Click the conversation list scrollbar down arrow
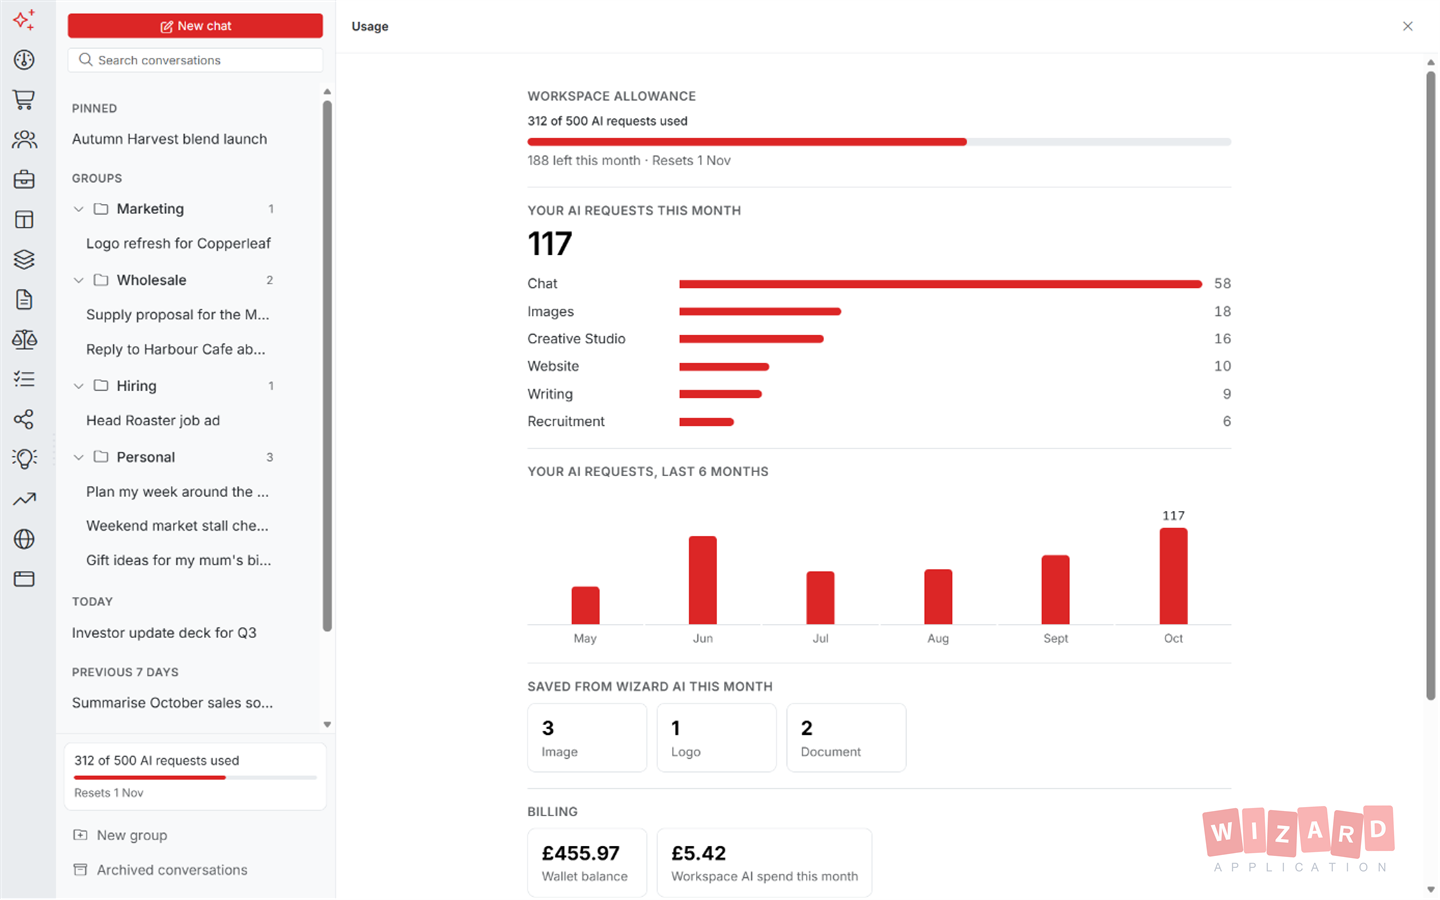Viewport: 1440px width, 900px height. point(327,724)
